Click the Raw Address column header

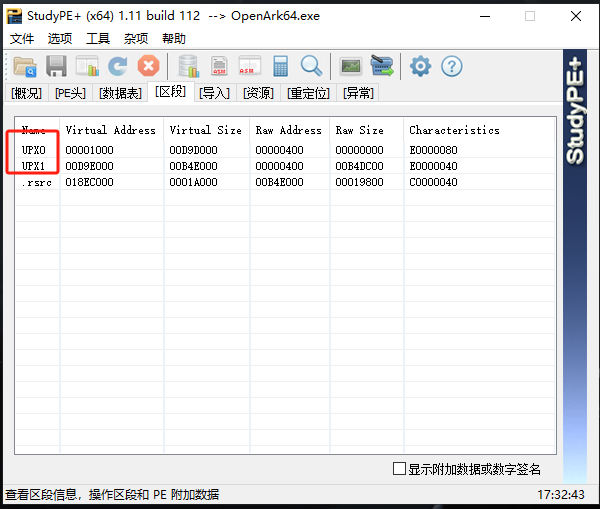coord(289,130)
